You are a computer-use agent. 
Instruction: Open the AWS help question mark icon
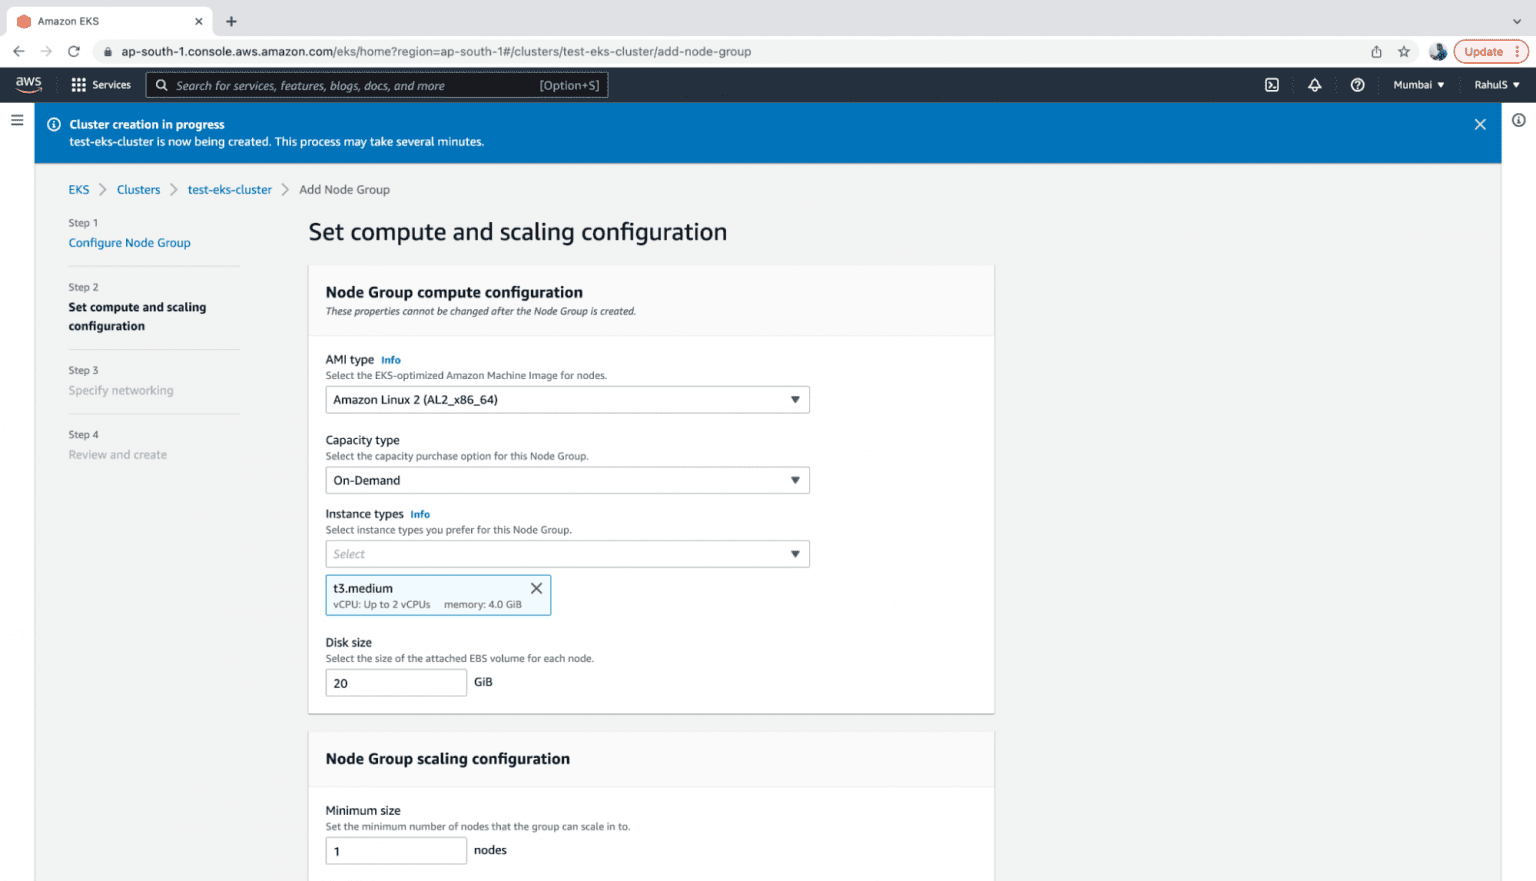click(x=1357, y=85)
